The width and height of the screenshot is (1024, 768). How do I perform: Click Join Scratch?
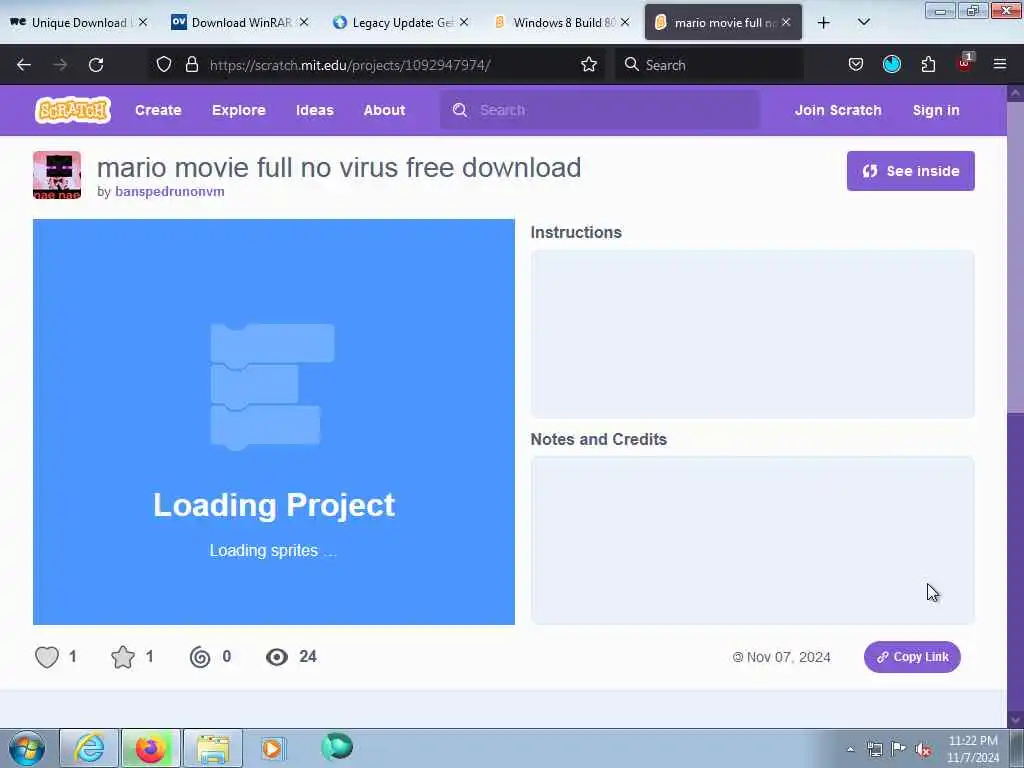[x=838, y=110]
